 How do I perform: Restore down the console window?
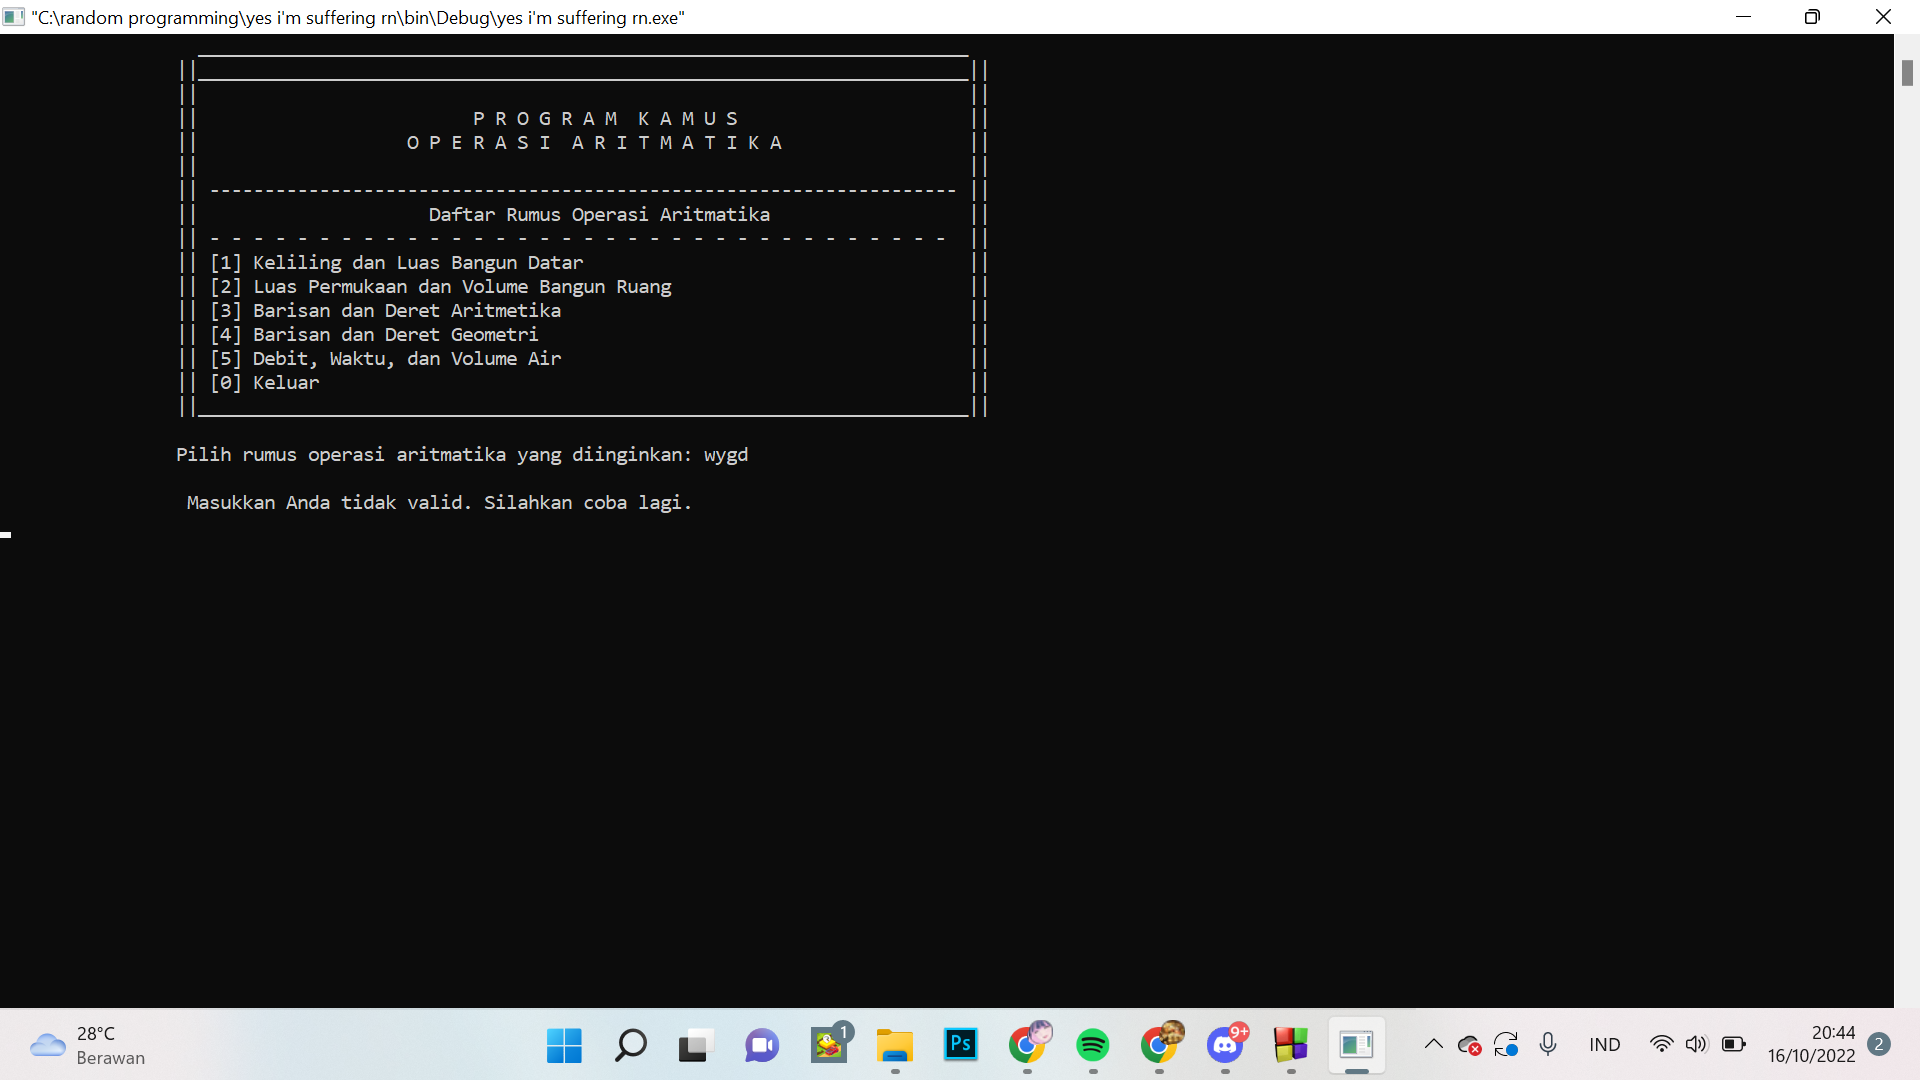click(x=1812, y=17)
